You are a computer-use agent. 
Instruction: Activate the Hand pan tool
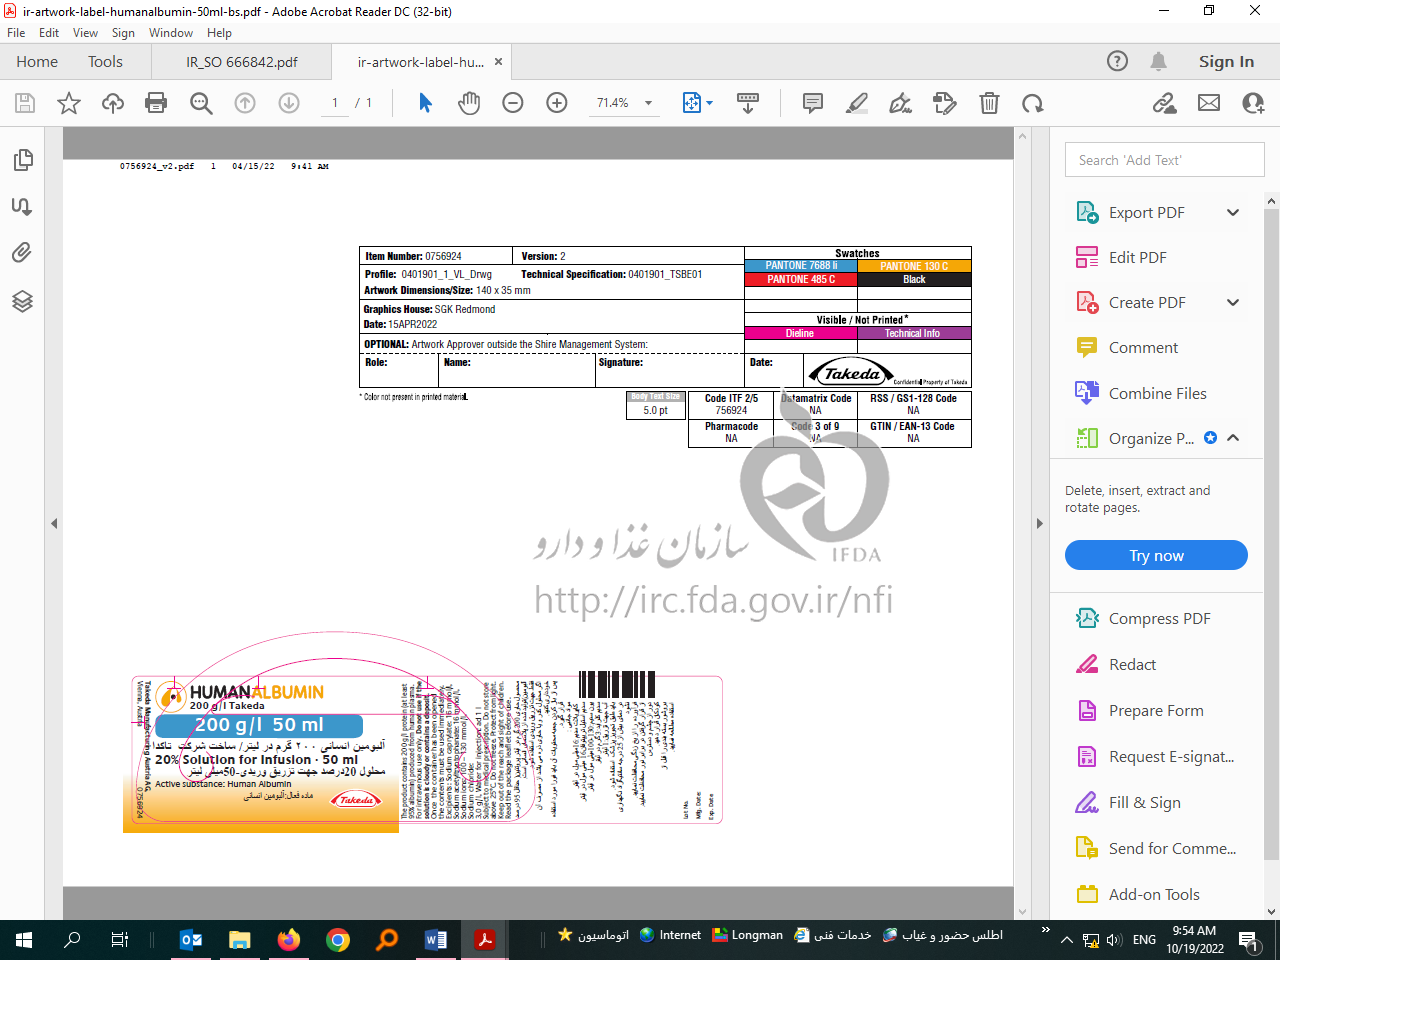point(469,103)
